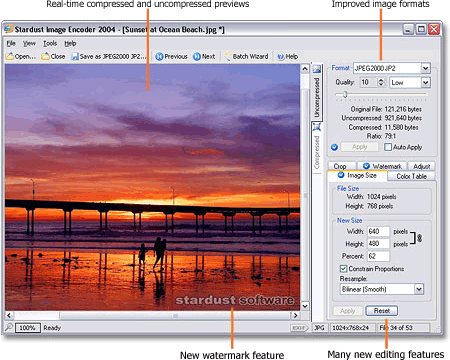
Task: Open the File menu
Action: coord(11,43)
